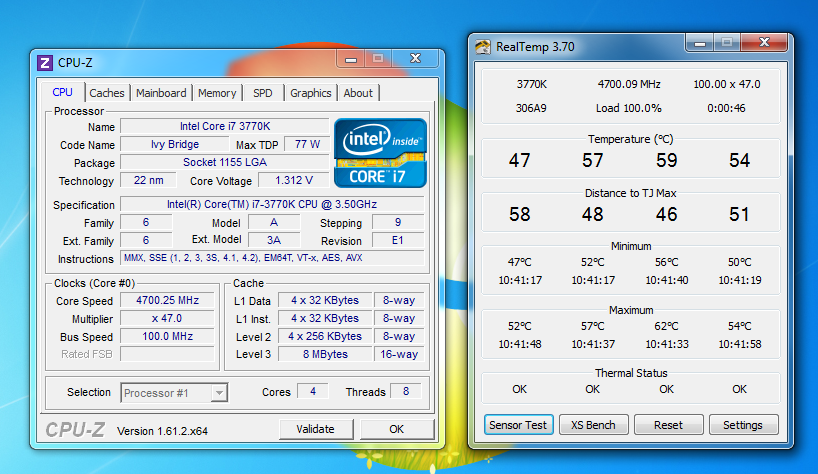Image resolution: width=818 pixels, height=474 pixels.
Task: Click RealTemp frequency '4700.09 MHz'
Action: (x=629, y=84)
